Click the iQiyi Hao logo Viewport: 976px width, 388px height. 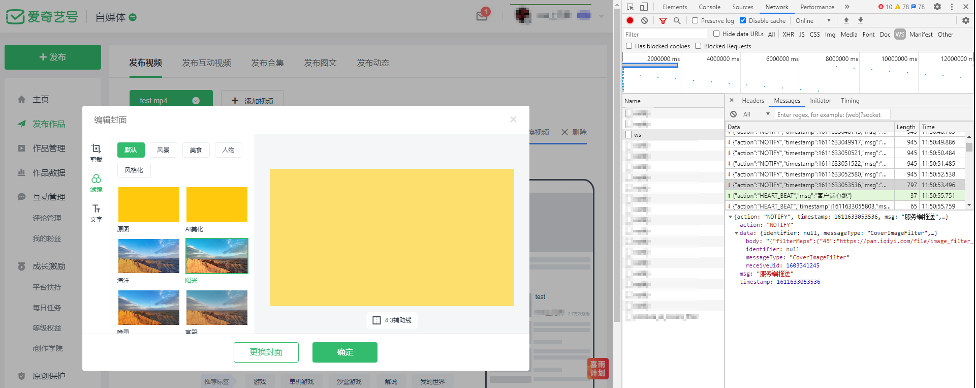42,17
